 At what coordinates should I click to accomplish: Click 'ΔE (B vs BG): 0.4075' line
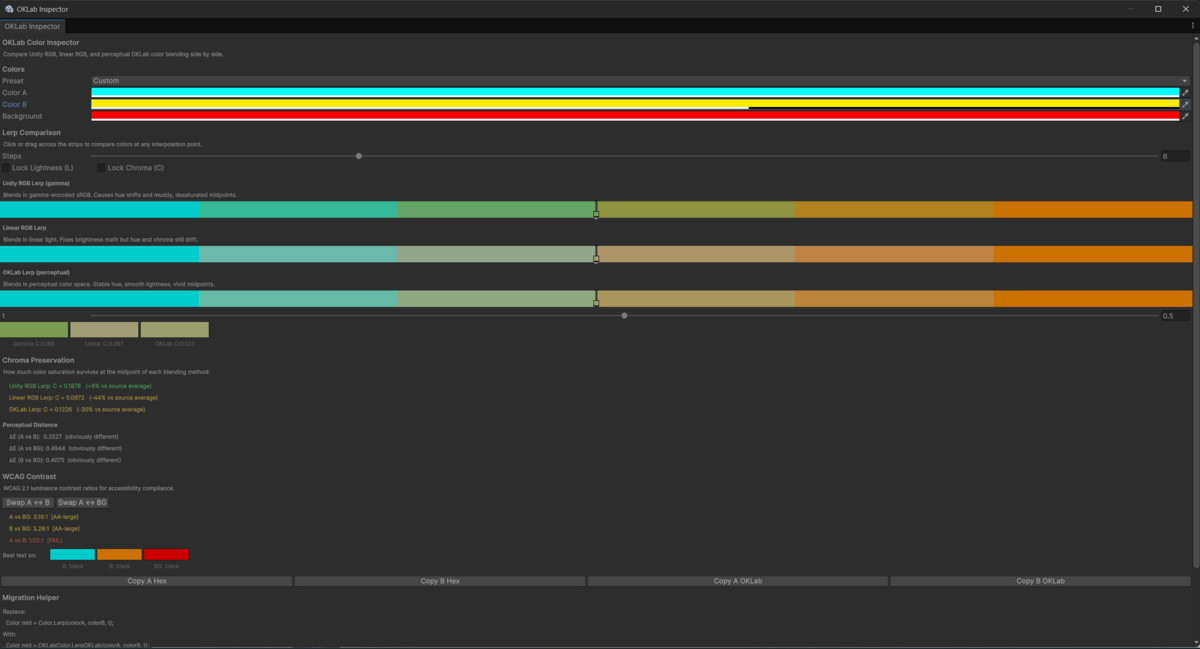65,460
